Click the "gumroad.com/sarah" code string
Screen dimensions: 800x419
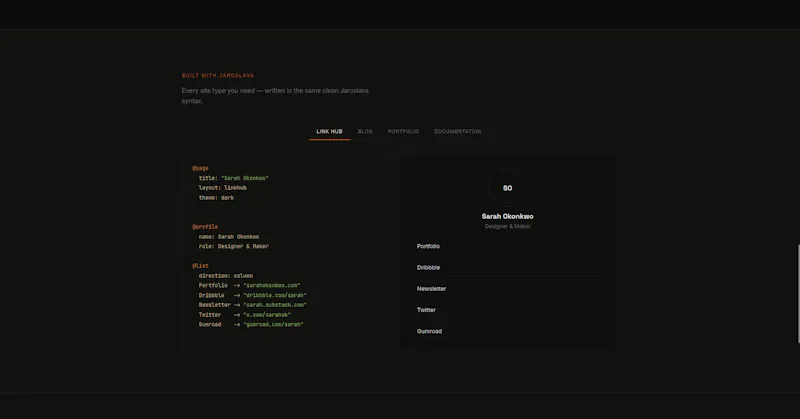tap(273, 325)
